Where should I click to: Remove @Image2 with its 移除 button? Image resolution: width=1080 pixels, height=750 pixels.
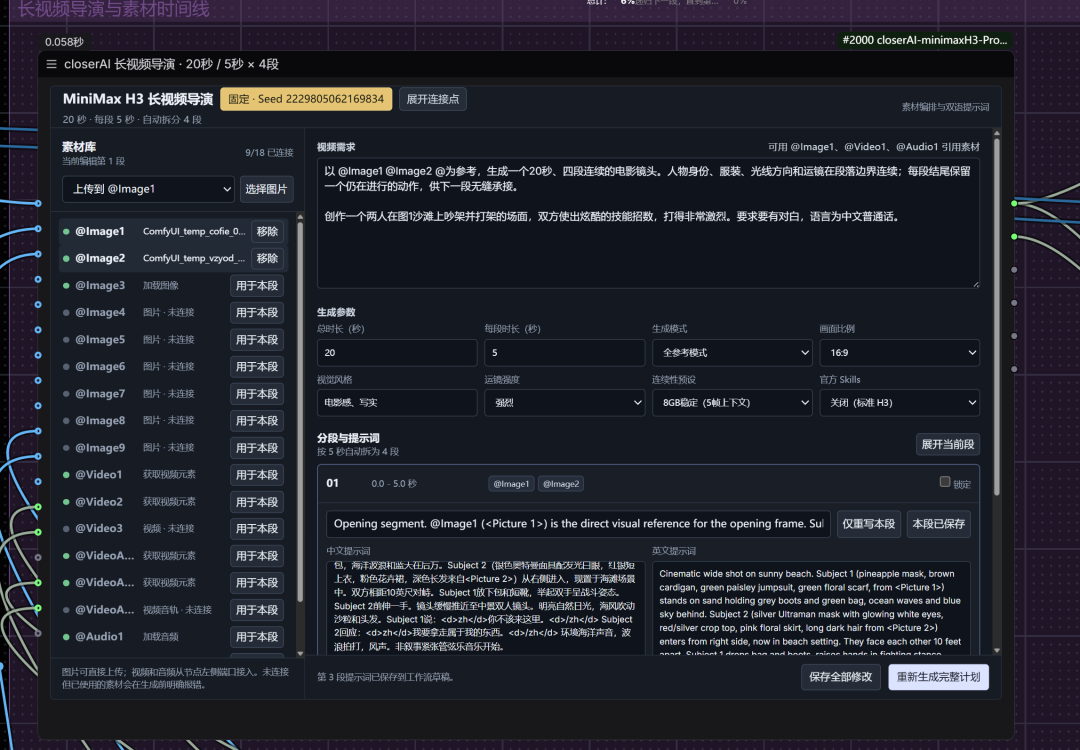[x=267, y=258]
